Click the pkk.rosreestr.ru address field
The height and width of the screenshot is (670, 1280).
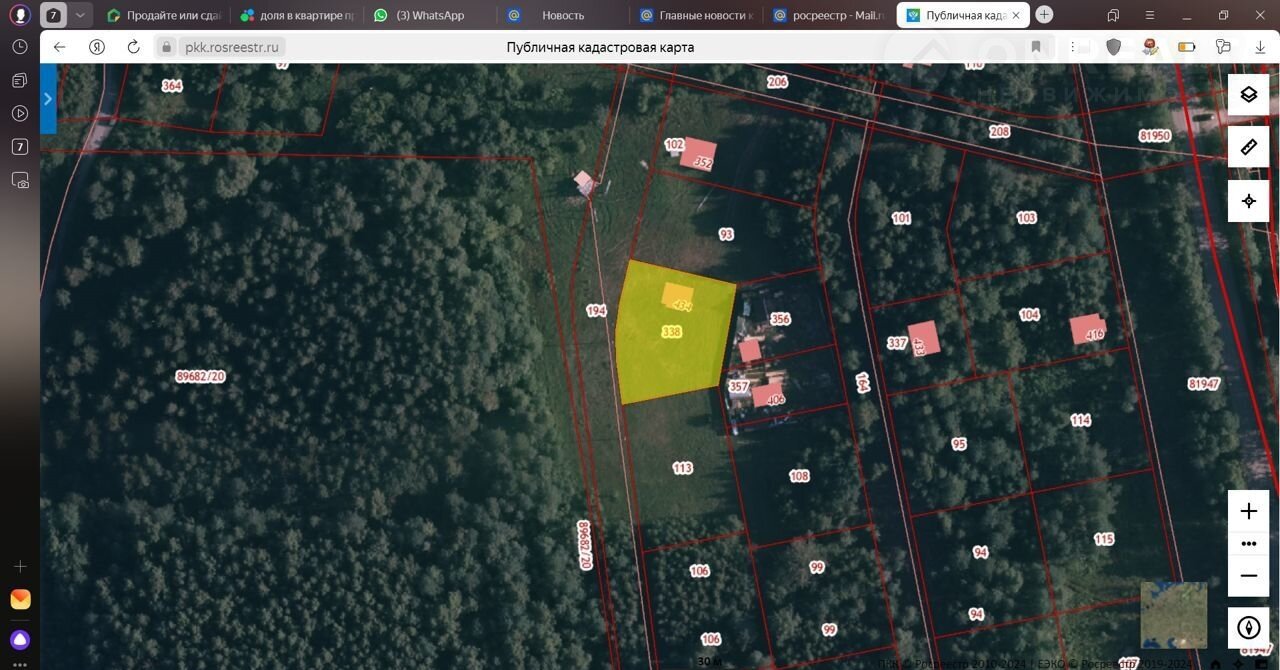(234, 47)
